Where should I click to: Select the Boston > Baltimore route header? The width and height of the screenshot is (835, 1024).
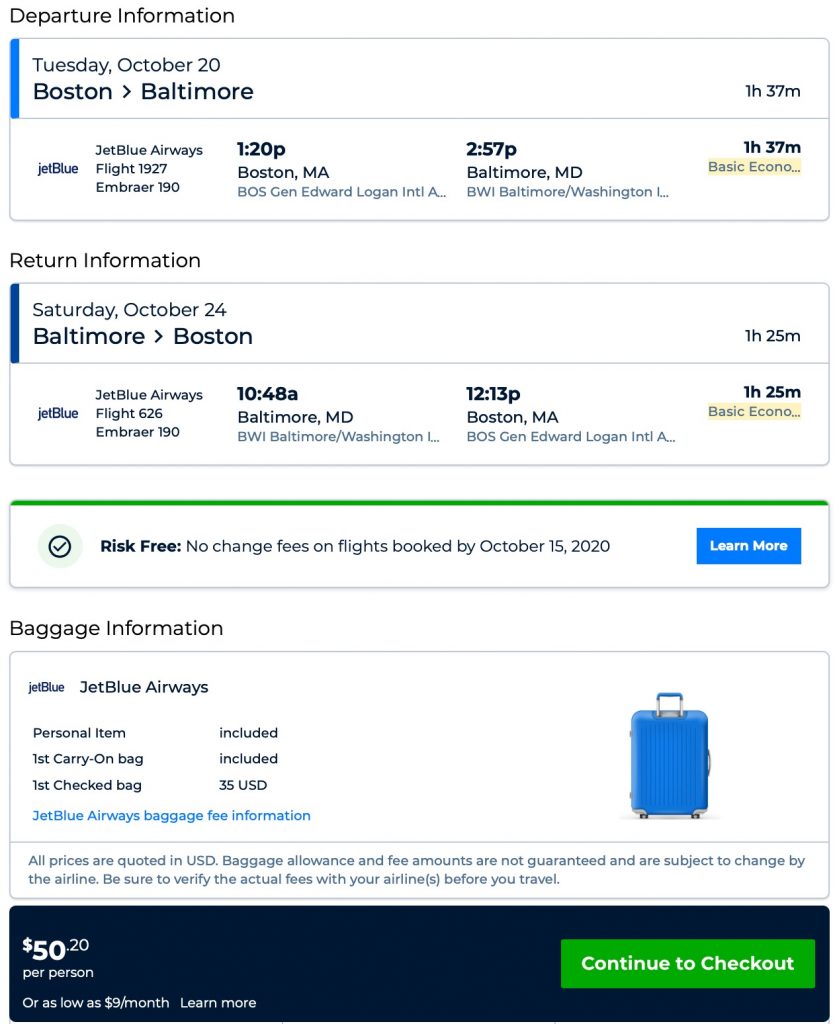click(143, 92)
